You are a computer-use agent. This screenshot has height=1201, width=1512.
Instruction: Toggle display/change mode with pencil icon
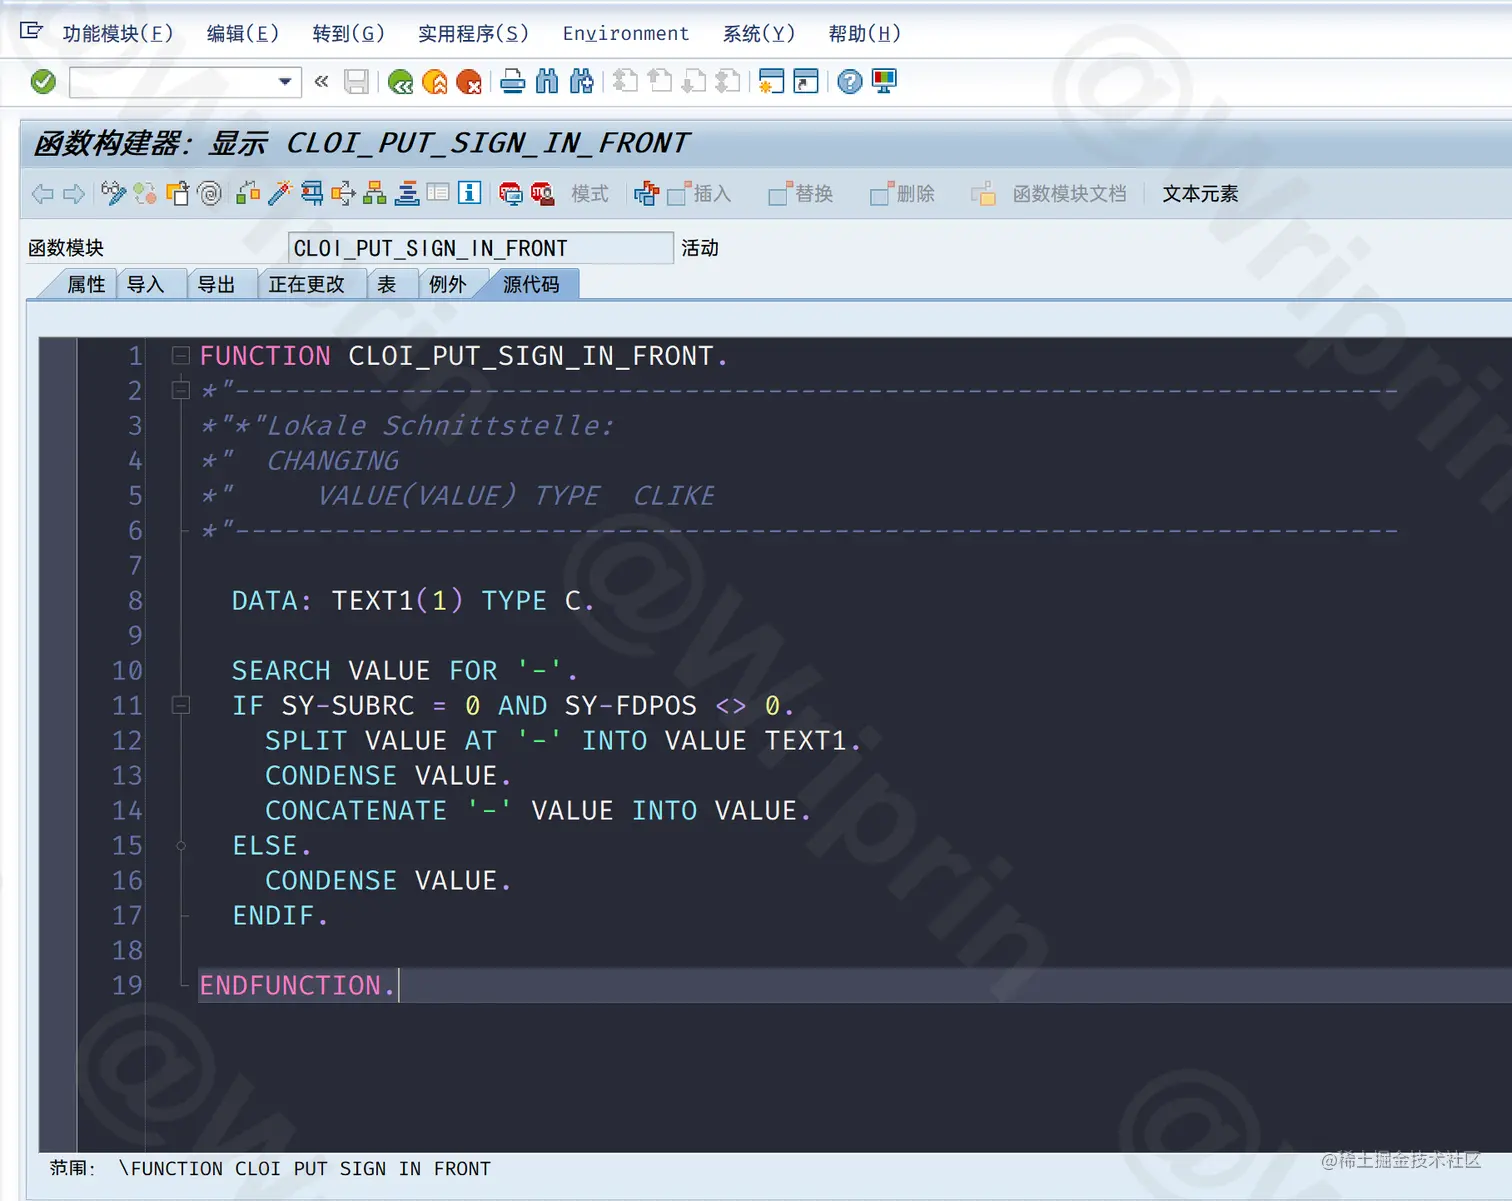pyautogui.click(x=113, y=193)
